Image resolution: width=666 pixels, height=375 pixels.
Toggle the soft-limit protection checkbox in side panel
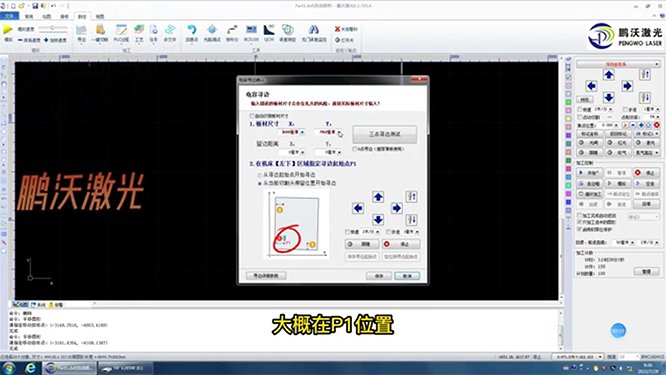(x=579, y=229)
